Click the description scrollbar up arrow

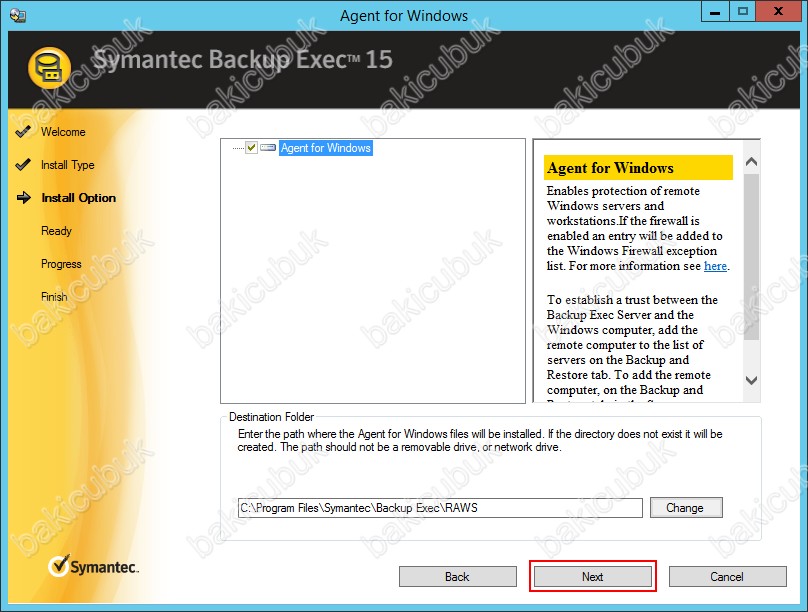751,162
